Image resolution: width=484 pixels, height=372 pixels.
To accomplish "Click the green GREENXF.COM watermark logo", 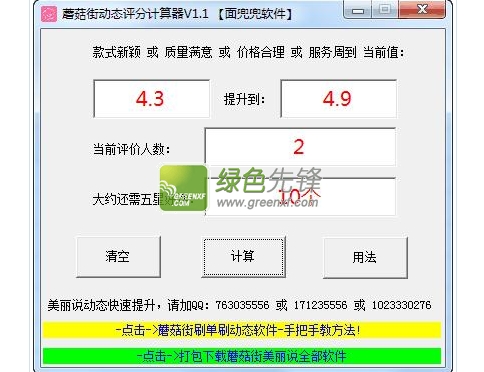I will point(183,188).
